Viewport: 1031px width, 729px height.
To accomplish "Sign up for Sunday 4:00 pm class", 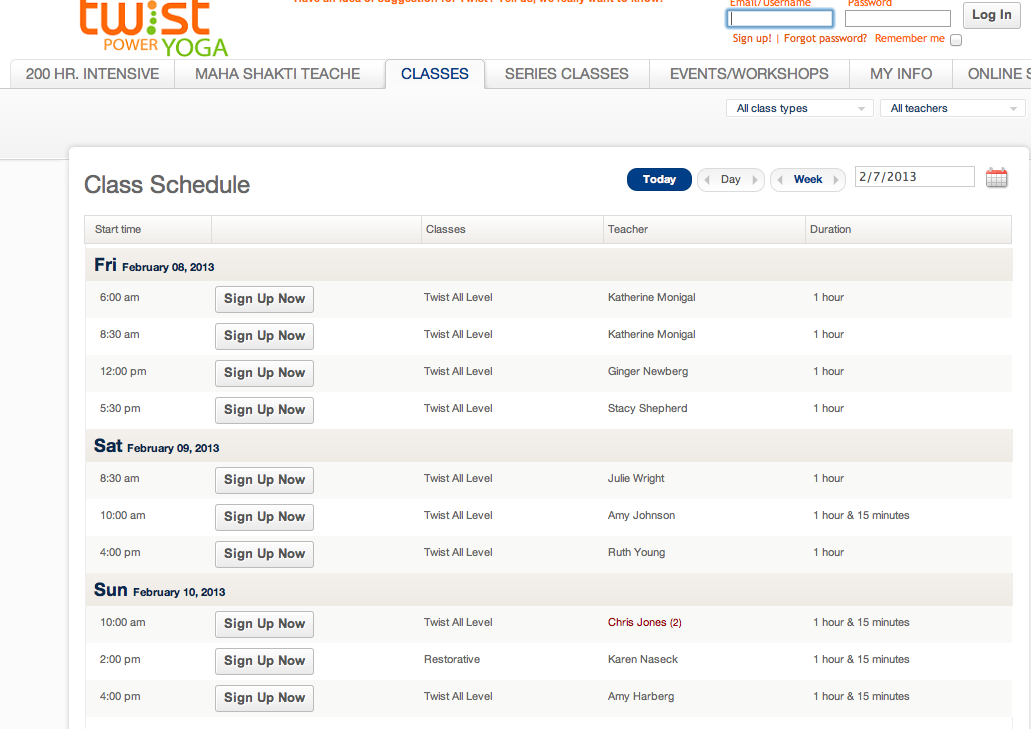I will pos(264,697).
